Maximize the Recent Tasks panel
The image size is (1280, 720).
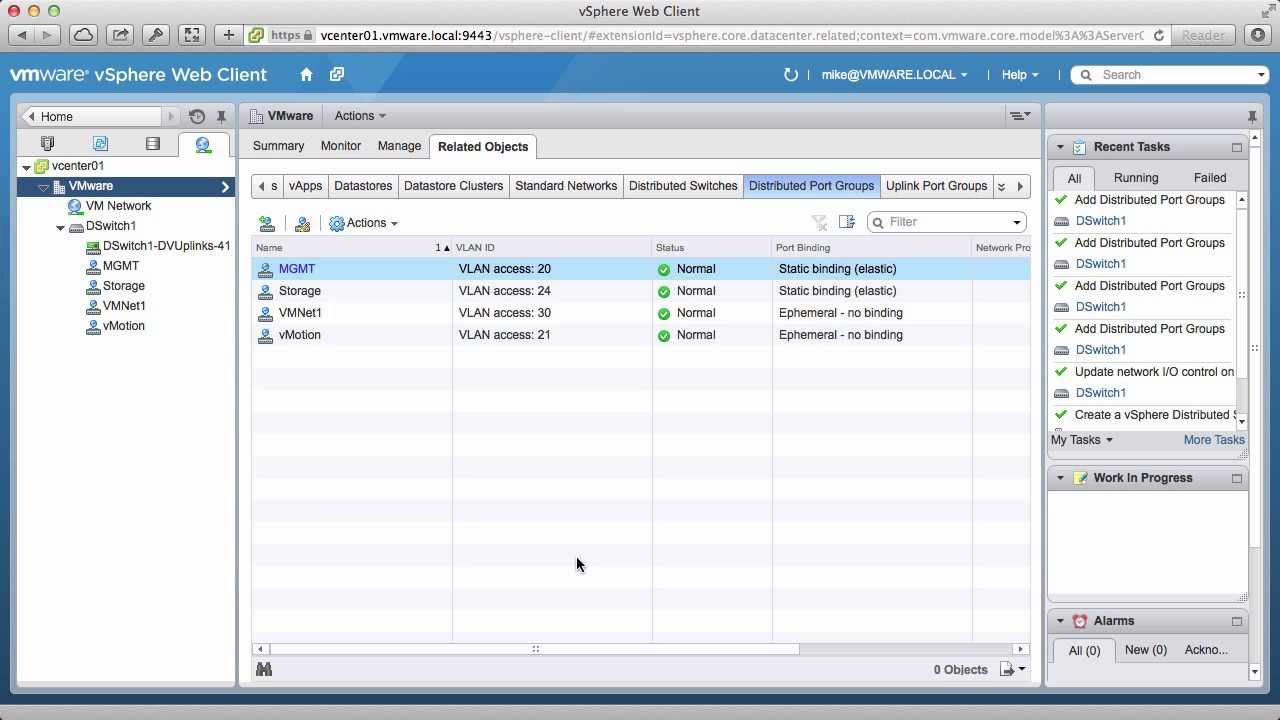pyautogui.click(x=1237, y=147)
